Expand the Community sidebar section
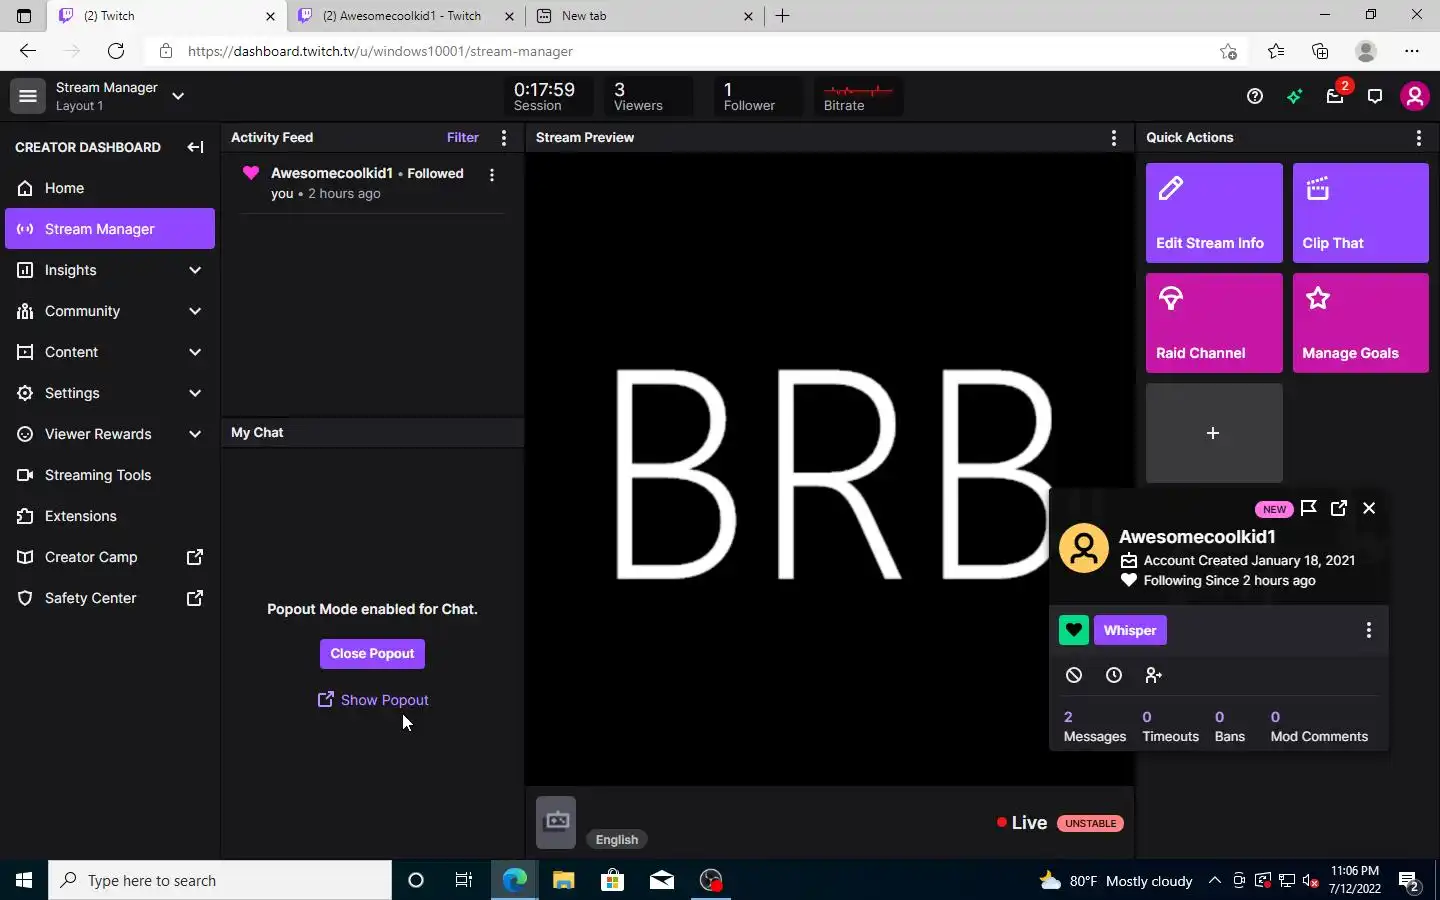 195,311
